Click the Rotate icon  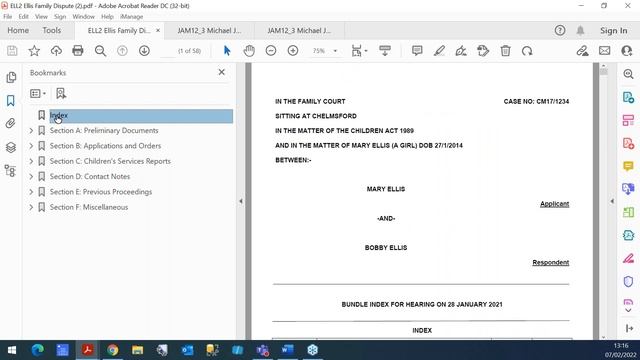(527, 51)
